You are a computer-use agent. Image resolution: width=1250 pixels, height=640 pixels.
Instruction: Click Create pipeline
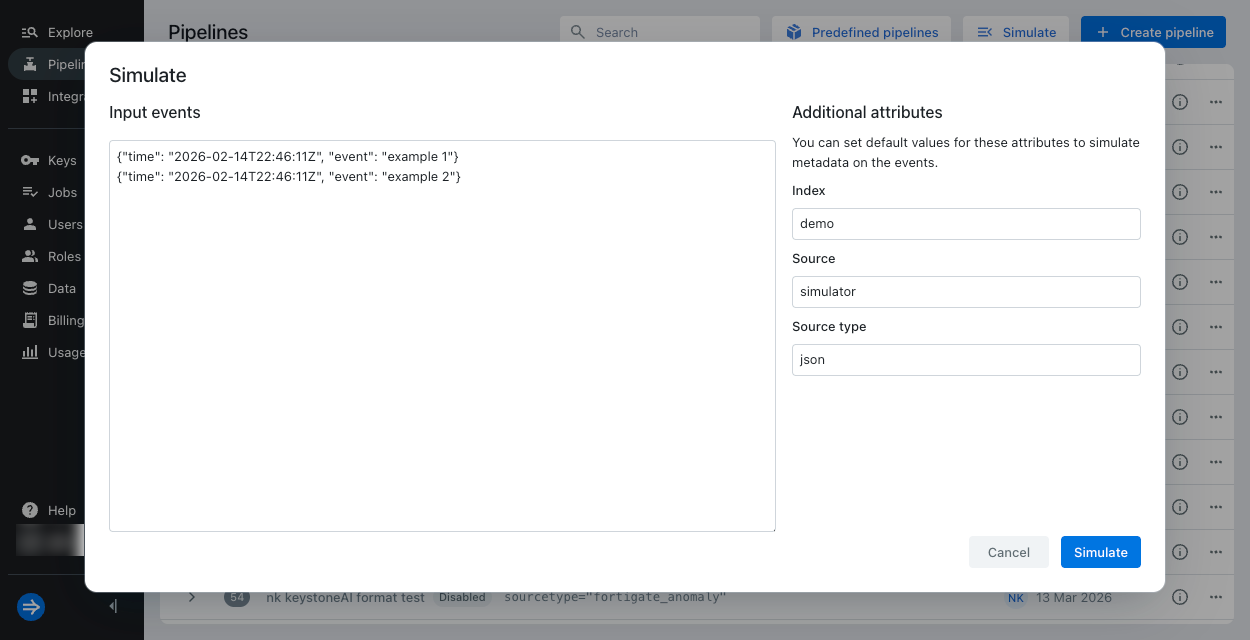1153,31
